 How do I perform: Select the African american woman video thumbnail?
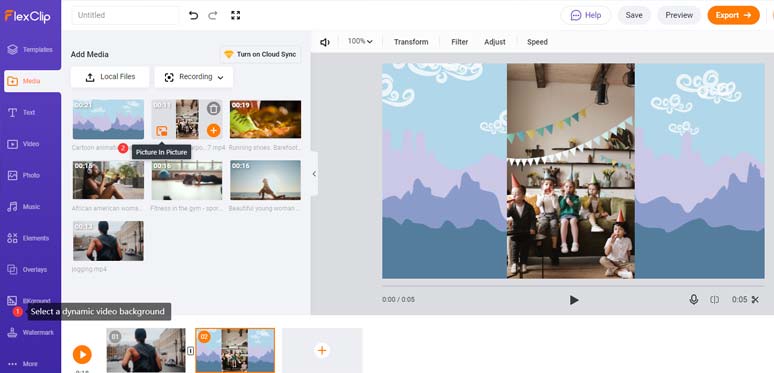click(109, 180)
